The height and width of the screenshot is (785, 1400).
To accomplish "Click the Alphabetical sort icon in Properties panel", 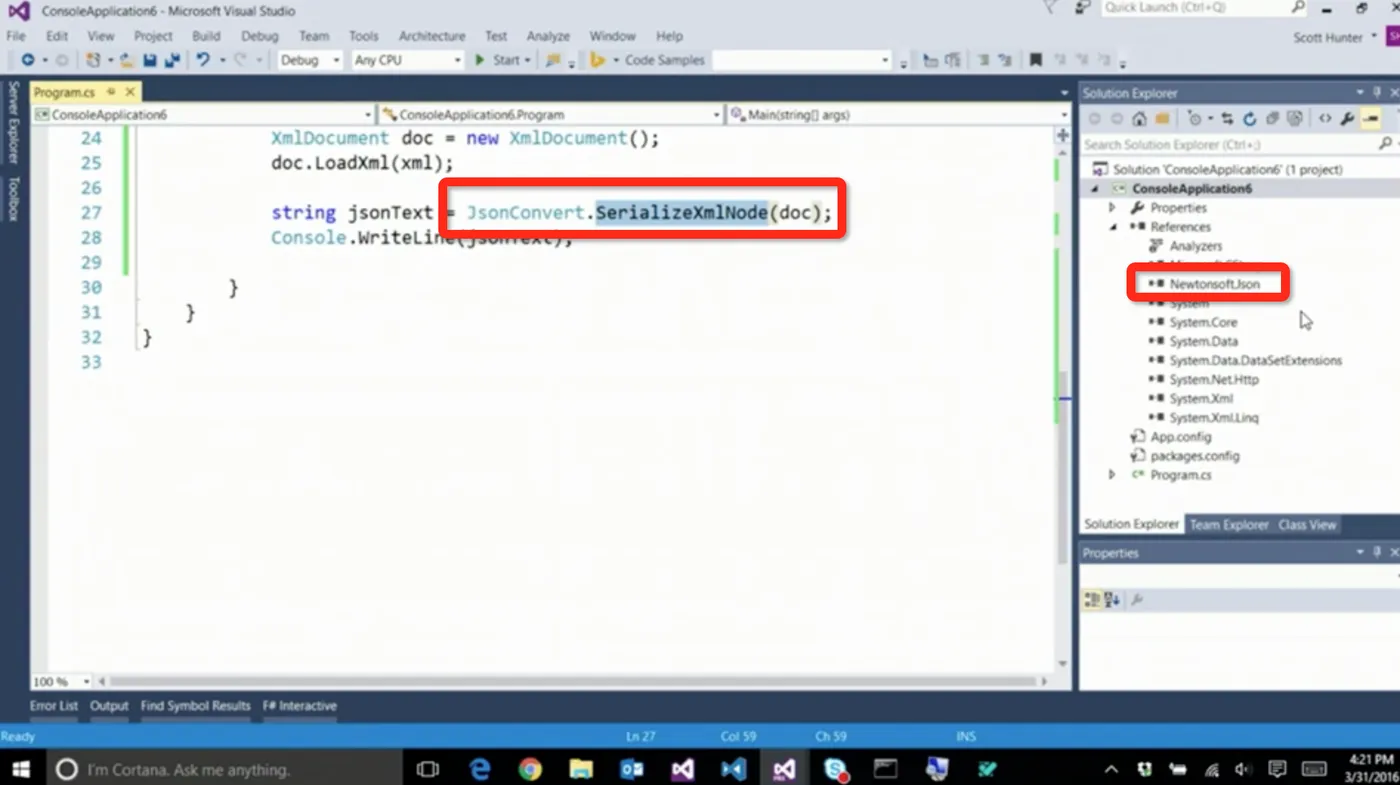I will (1112, 600).
